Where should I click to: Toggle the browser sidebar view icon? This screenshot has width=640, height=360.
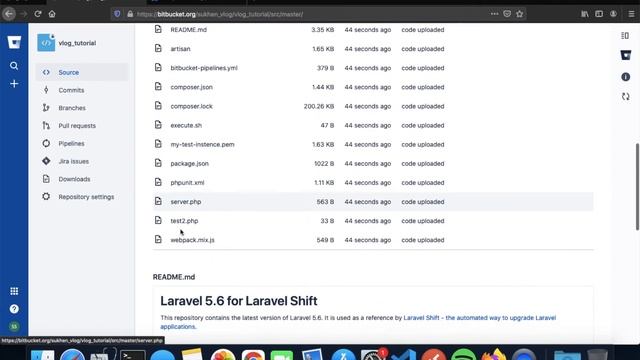(599, 14)
